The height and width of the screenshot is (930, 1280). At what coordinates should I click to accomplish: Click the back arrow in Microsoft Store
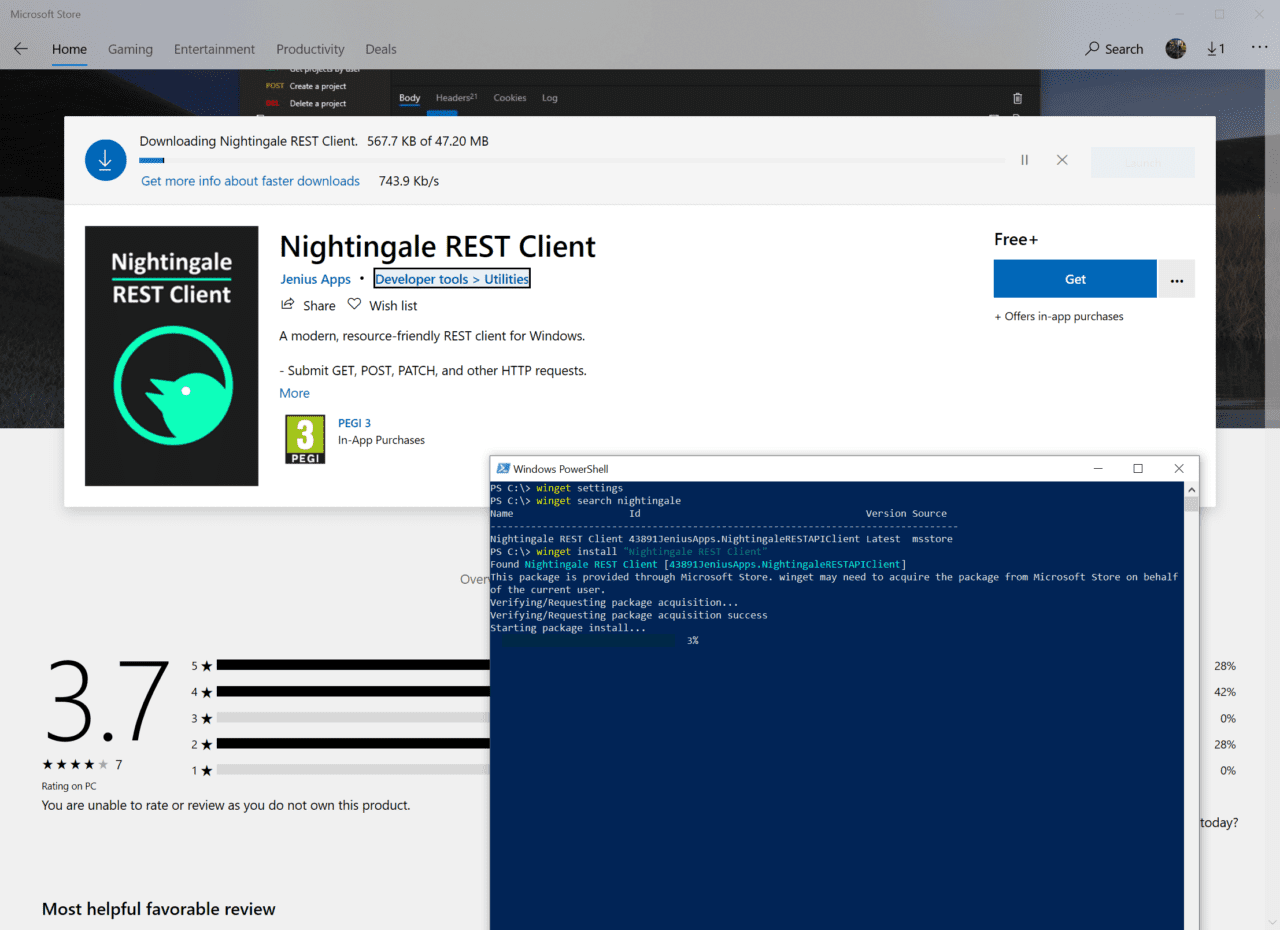(21, 49)
